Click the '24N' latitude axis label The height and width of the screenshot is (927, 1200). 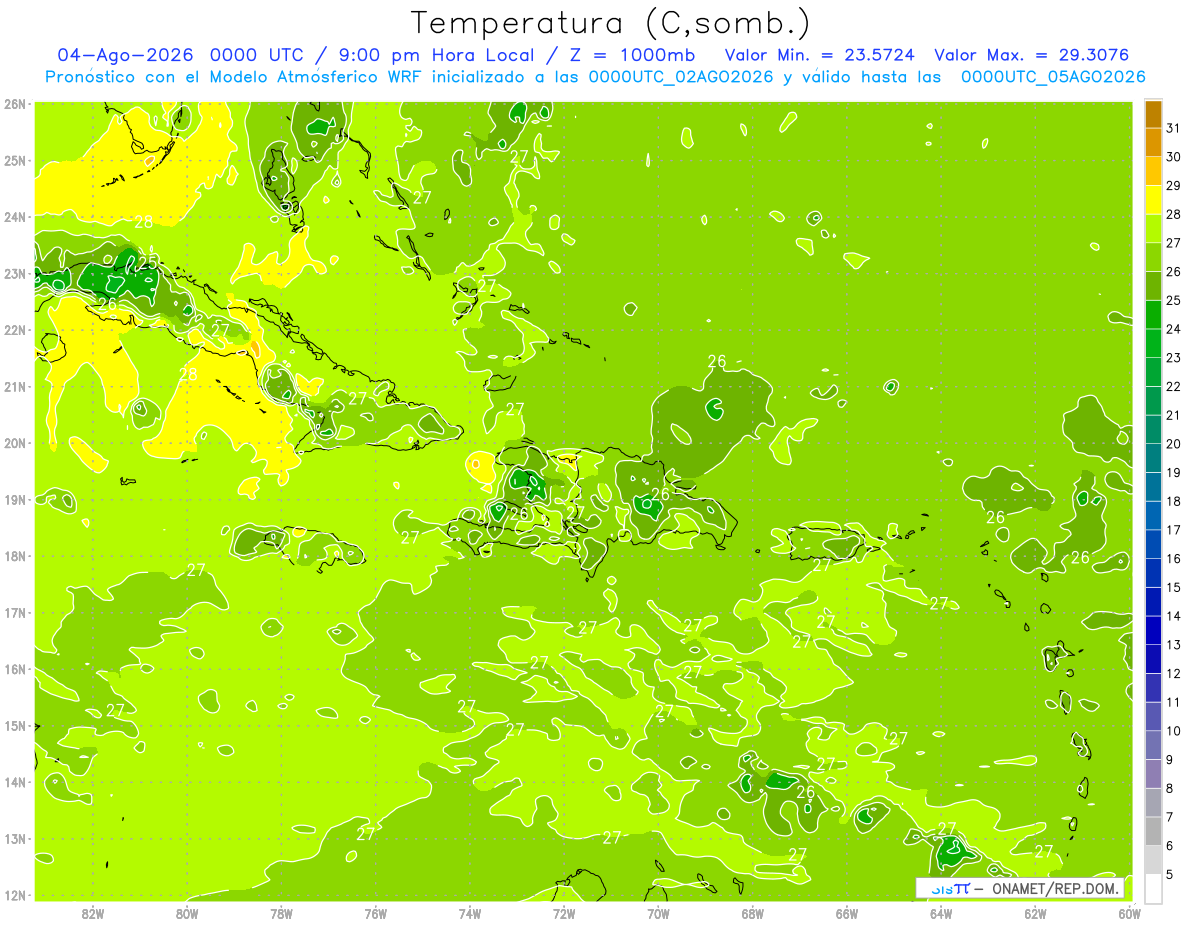point(15,217)
